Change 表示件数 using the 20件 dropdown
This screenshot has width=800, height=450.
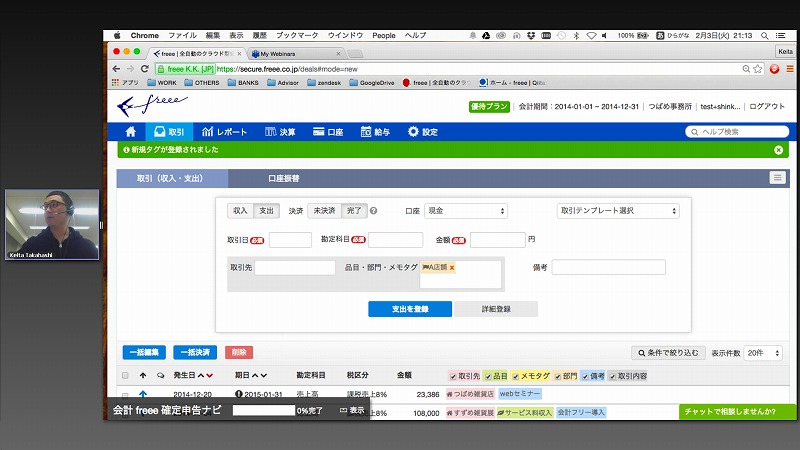pos(763,353)
